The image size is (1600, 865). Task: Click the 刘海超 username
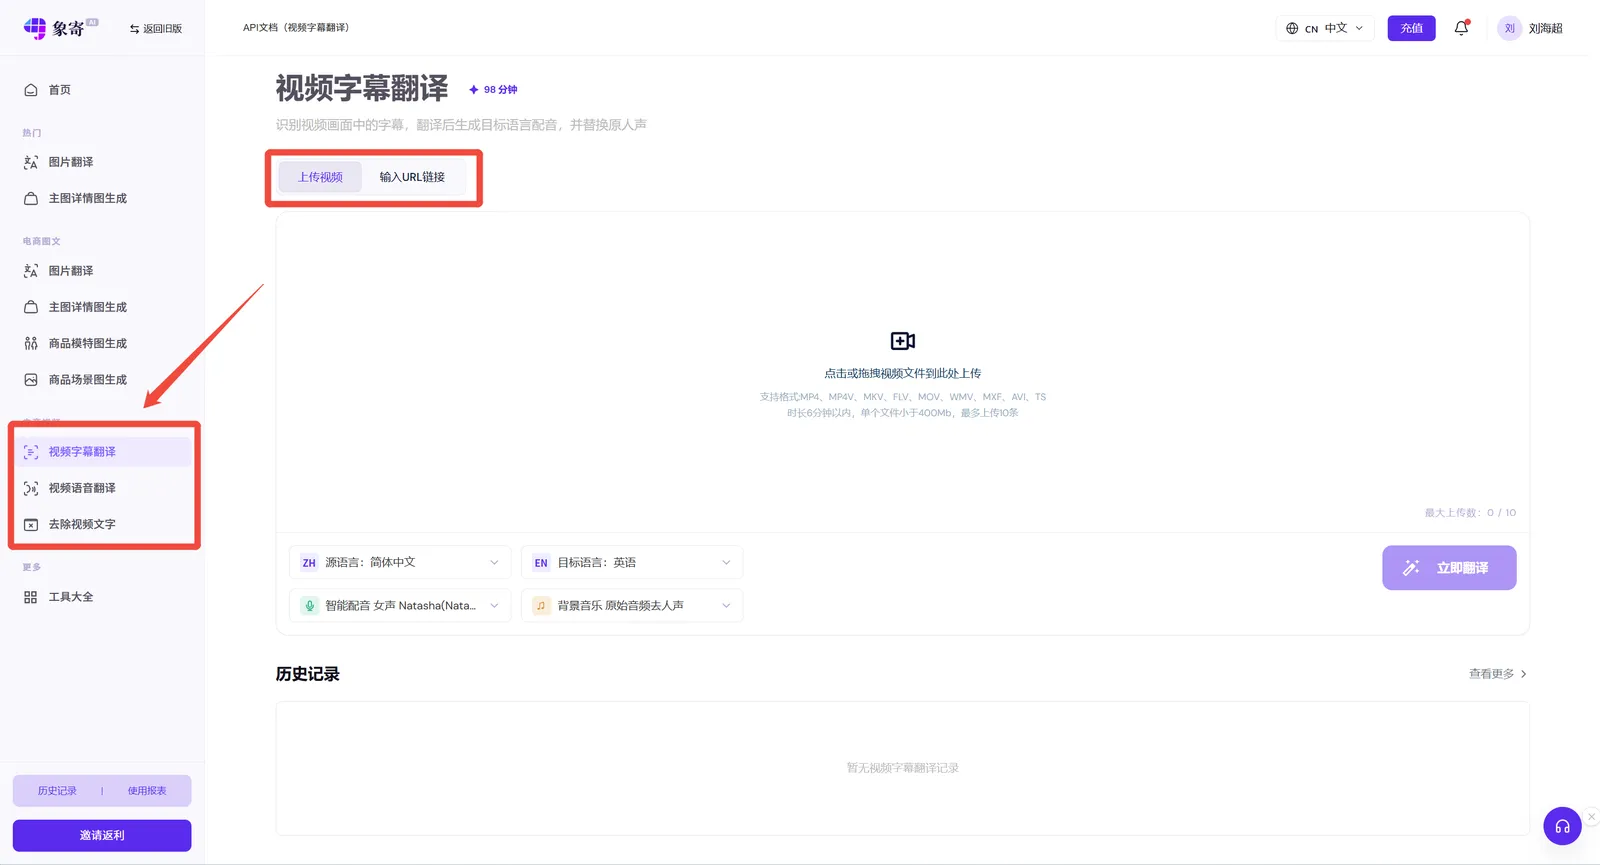tap(1545, 28)
